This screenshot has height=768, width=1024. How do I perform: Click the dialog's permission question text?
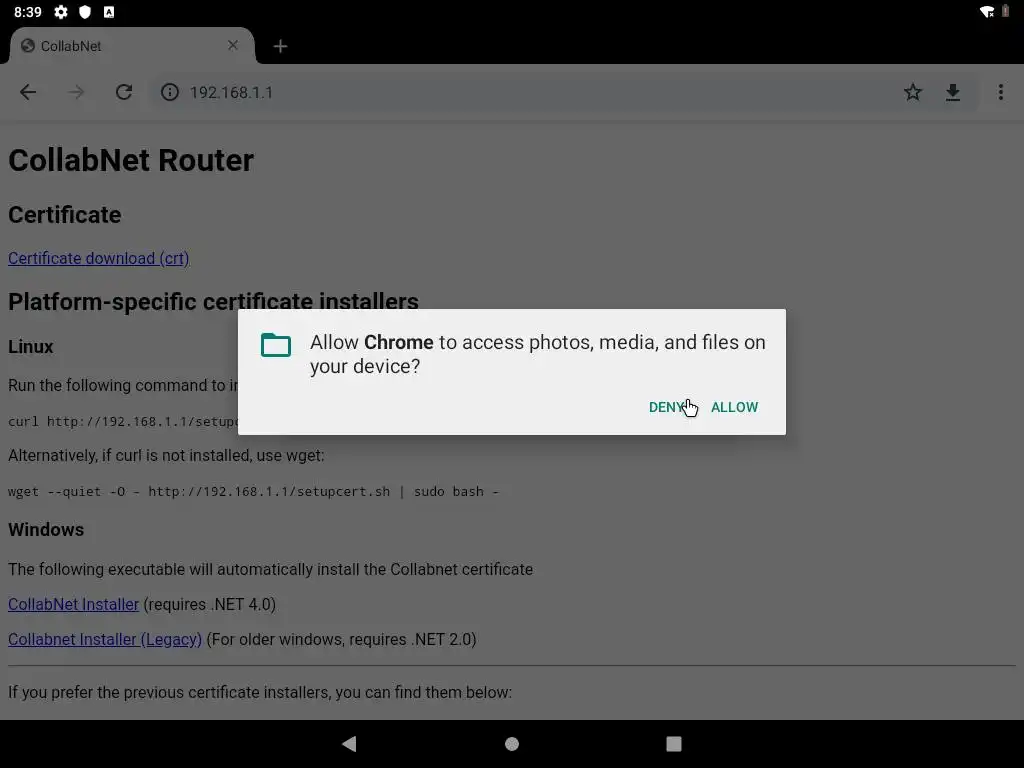coord(537,354)
